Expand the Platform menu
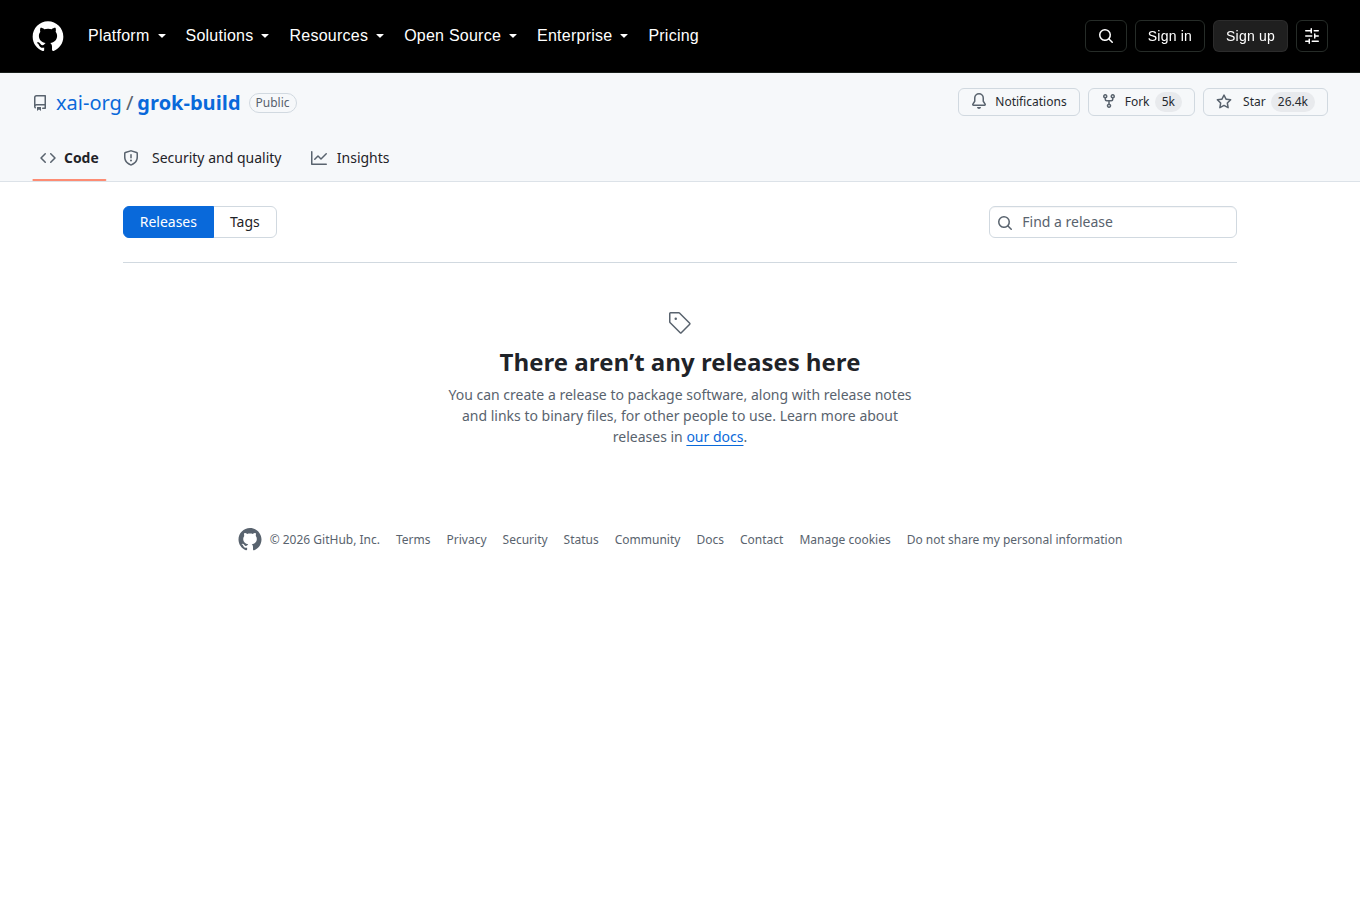This screenshot has height=900, width=1360. pyautogui.click(x=127, y=36)
